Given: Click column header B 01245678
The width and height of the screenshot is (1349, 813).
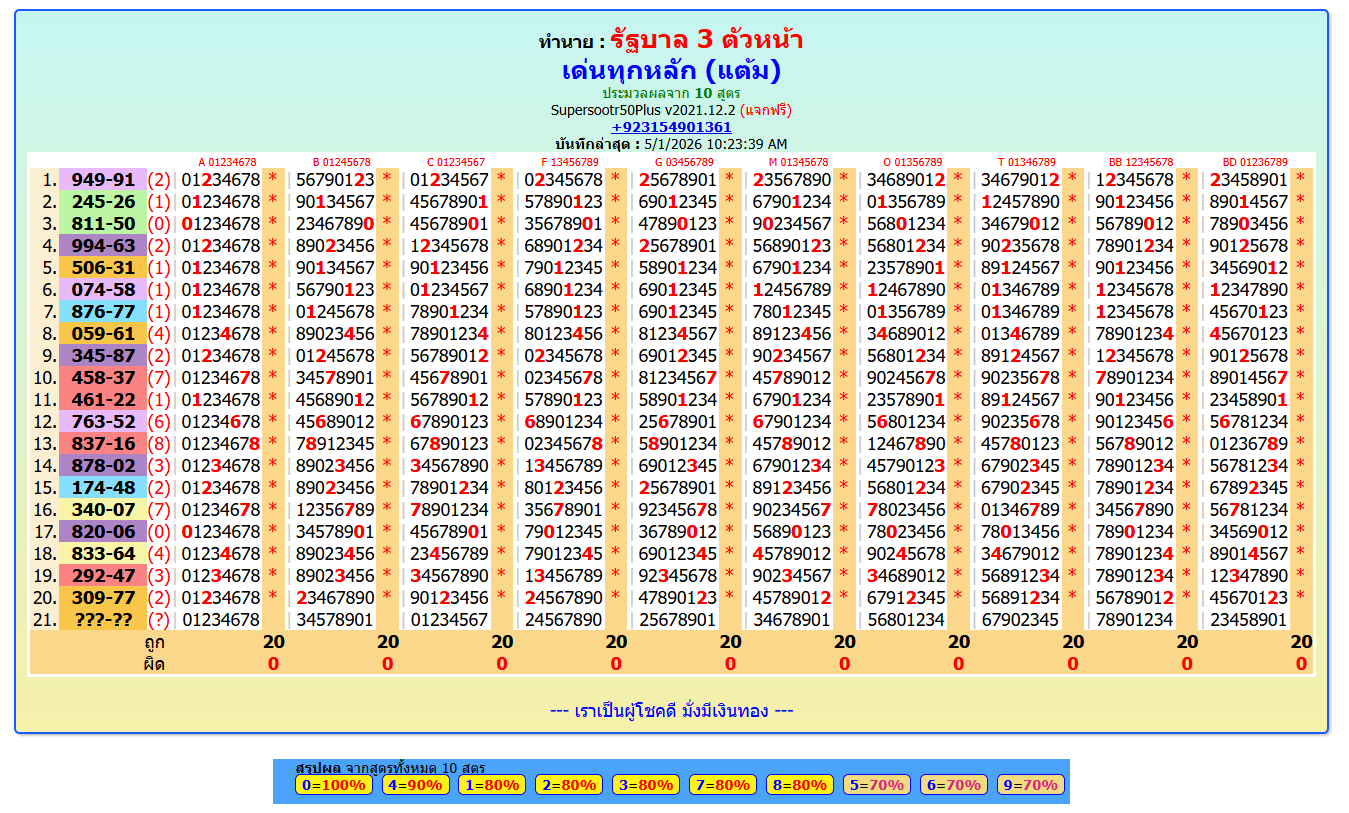Looking at the screenshot, I should point(342,162).
